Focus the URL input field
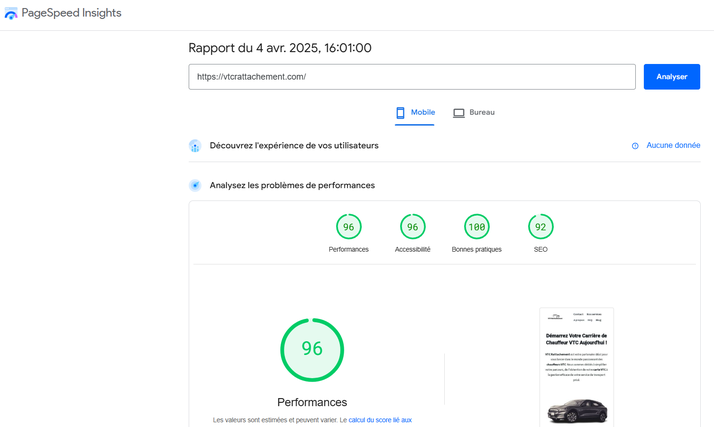Image resolution: width=714 pixels, height=427 pixels. [x=411, y=77]
